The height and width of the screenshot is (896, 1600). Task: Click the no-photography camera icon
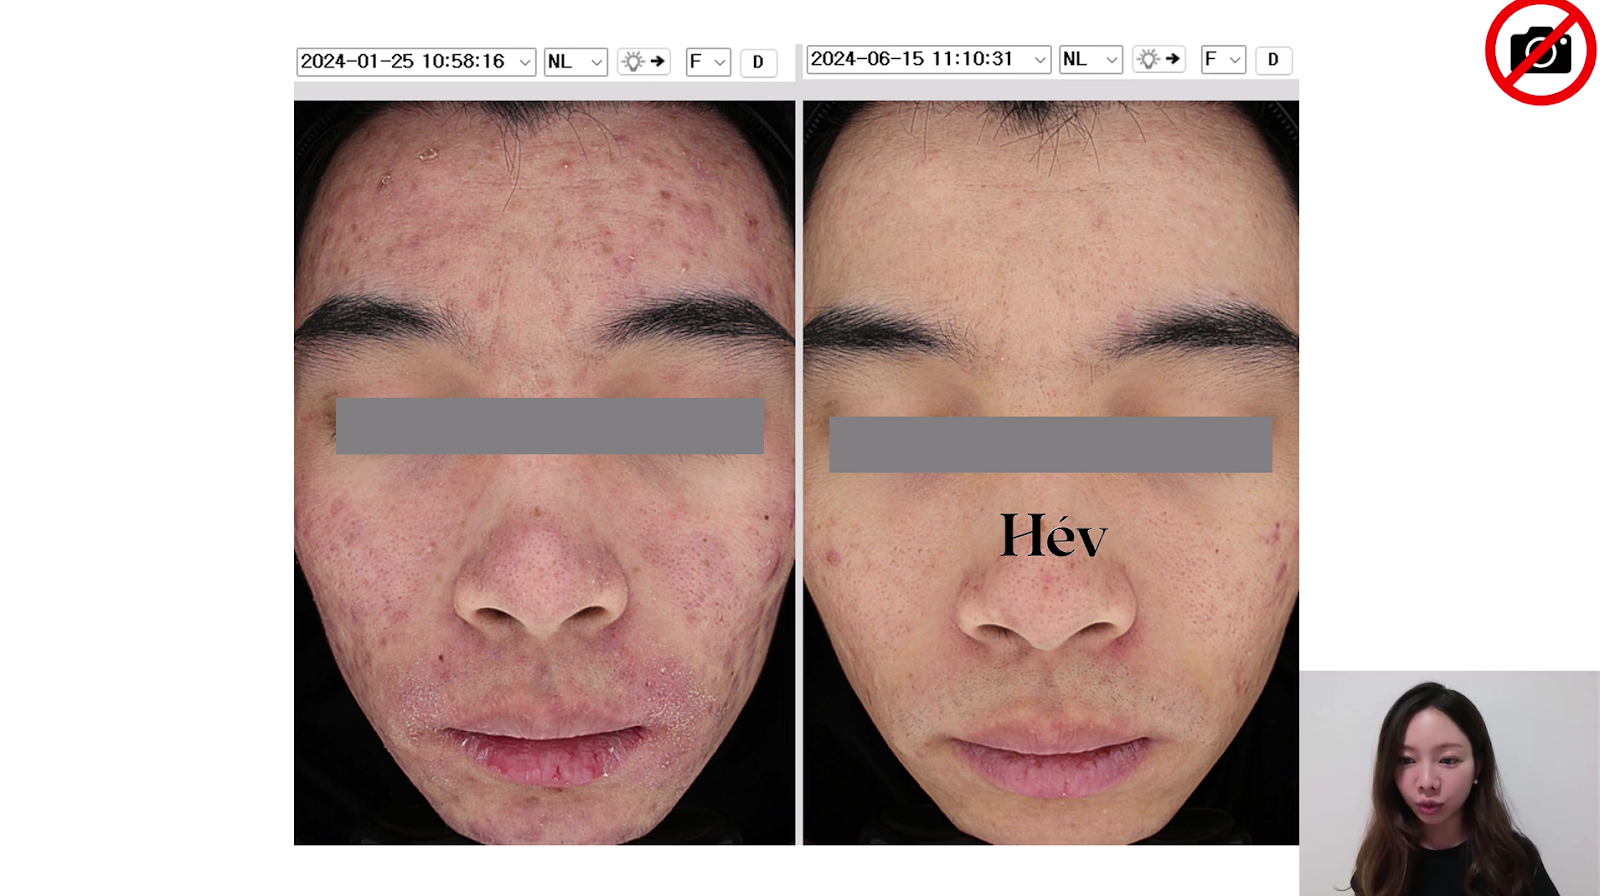click(1540, 51)
